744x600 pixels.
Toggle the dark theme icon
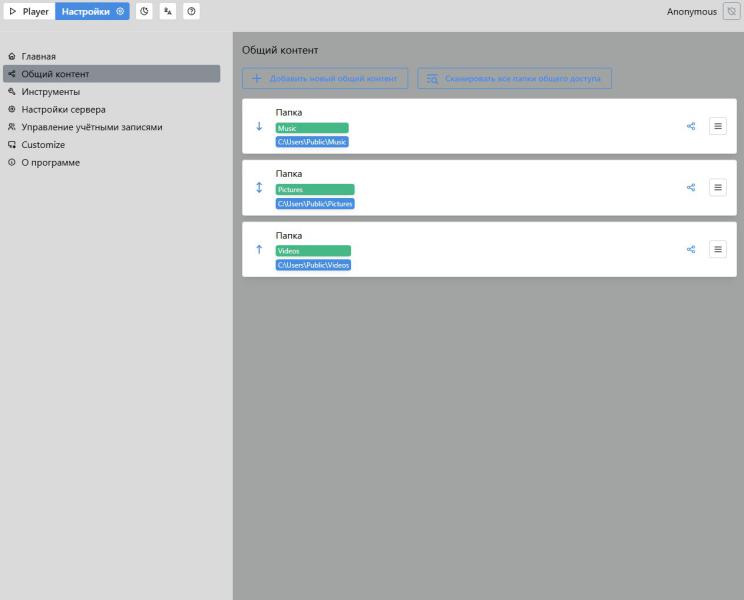pyautogui.click(x=144, y=12)
